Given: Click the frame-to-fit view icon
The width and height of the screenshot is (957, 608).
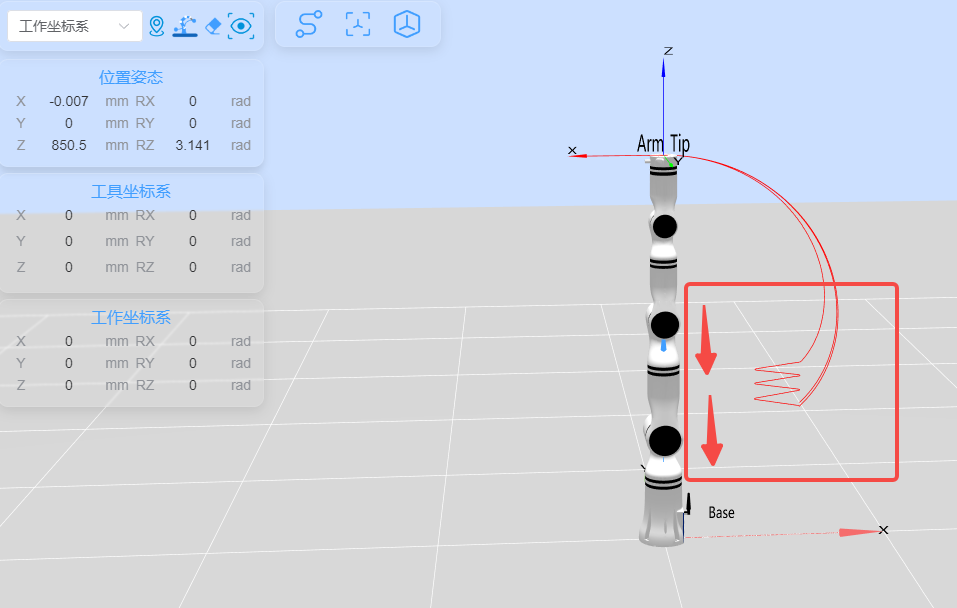Looking at the screenshot, I should pos(357,25).
